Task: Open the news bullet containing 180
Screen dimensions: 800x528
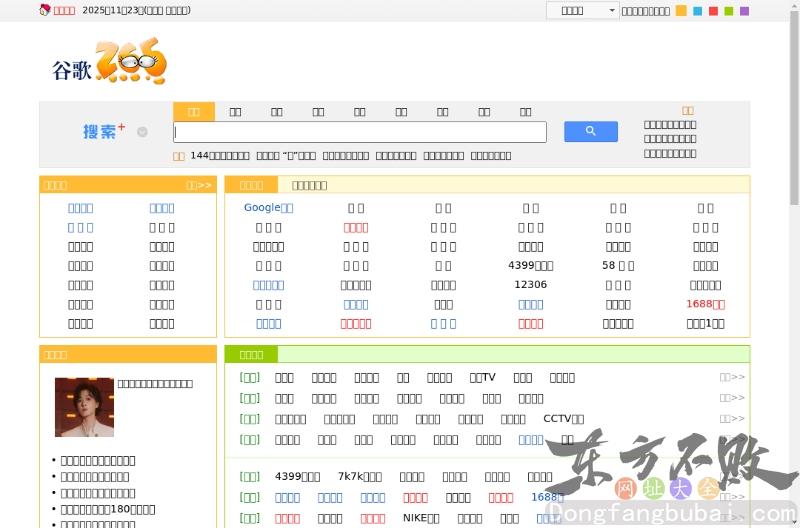Action: pos(108,509)
